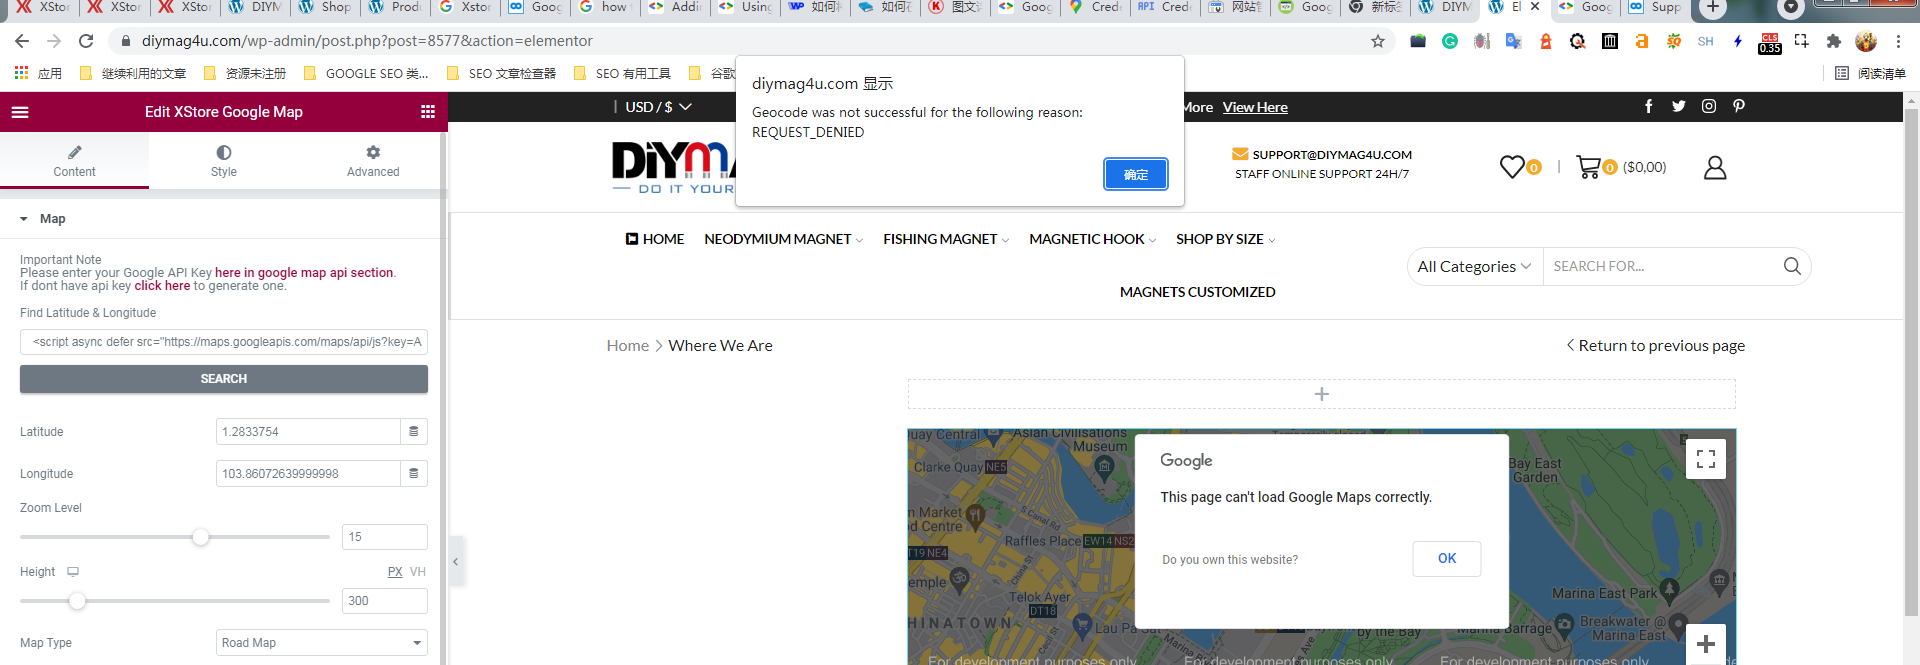The height and width of the screenshot is (665, 1920).
Task: Open Google Translate extension icon
Action: point(1514,41)
